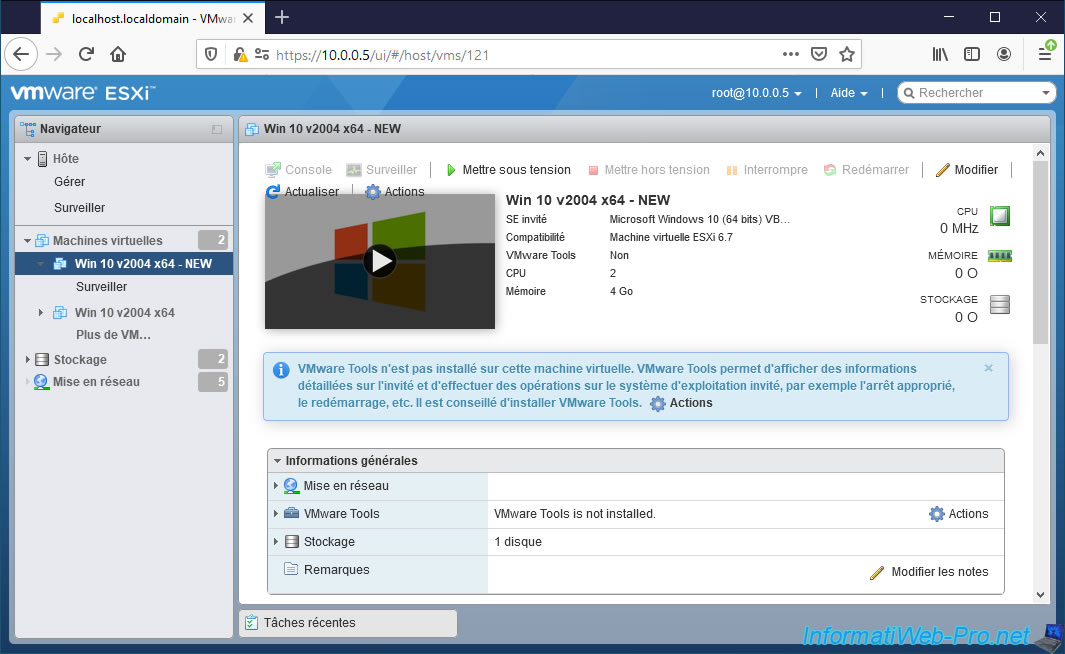Image resolution: width=1065 pixels, height=654 pixels.
Task: Click the memory module icon
Action: [1000, 256]
